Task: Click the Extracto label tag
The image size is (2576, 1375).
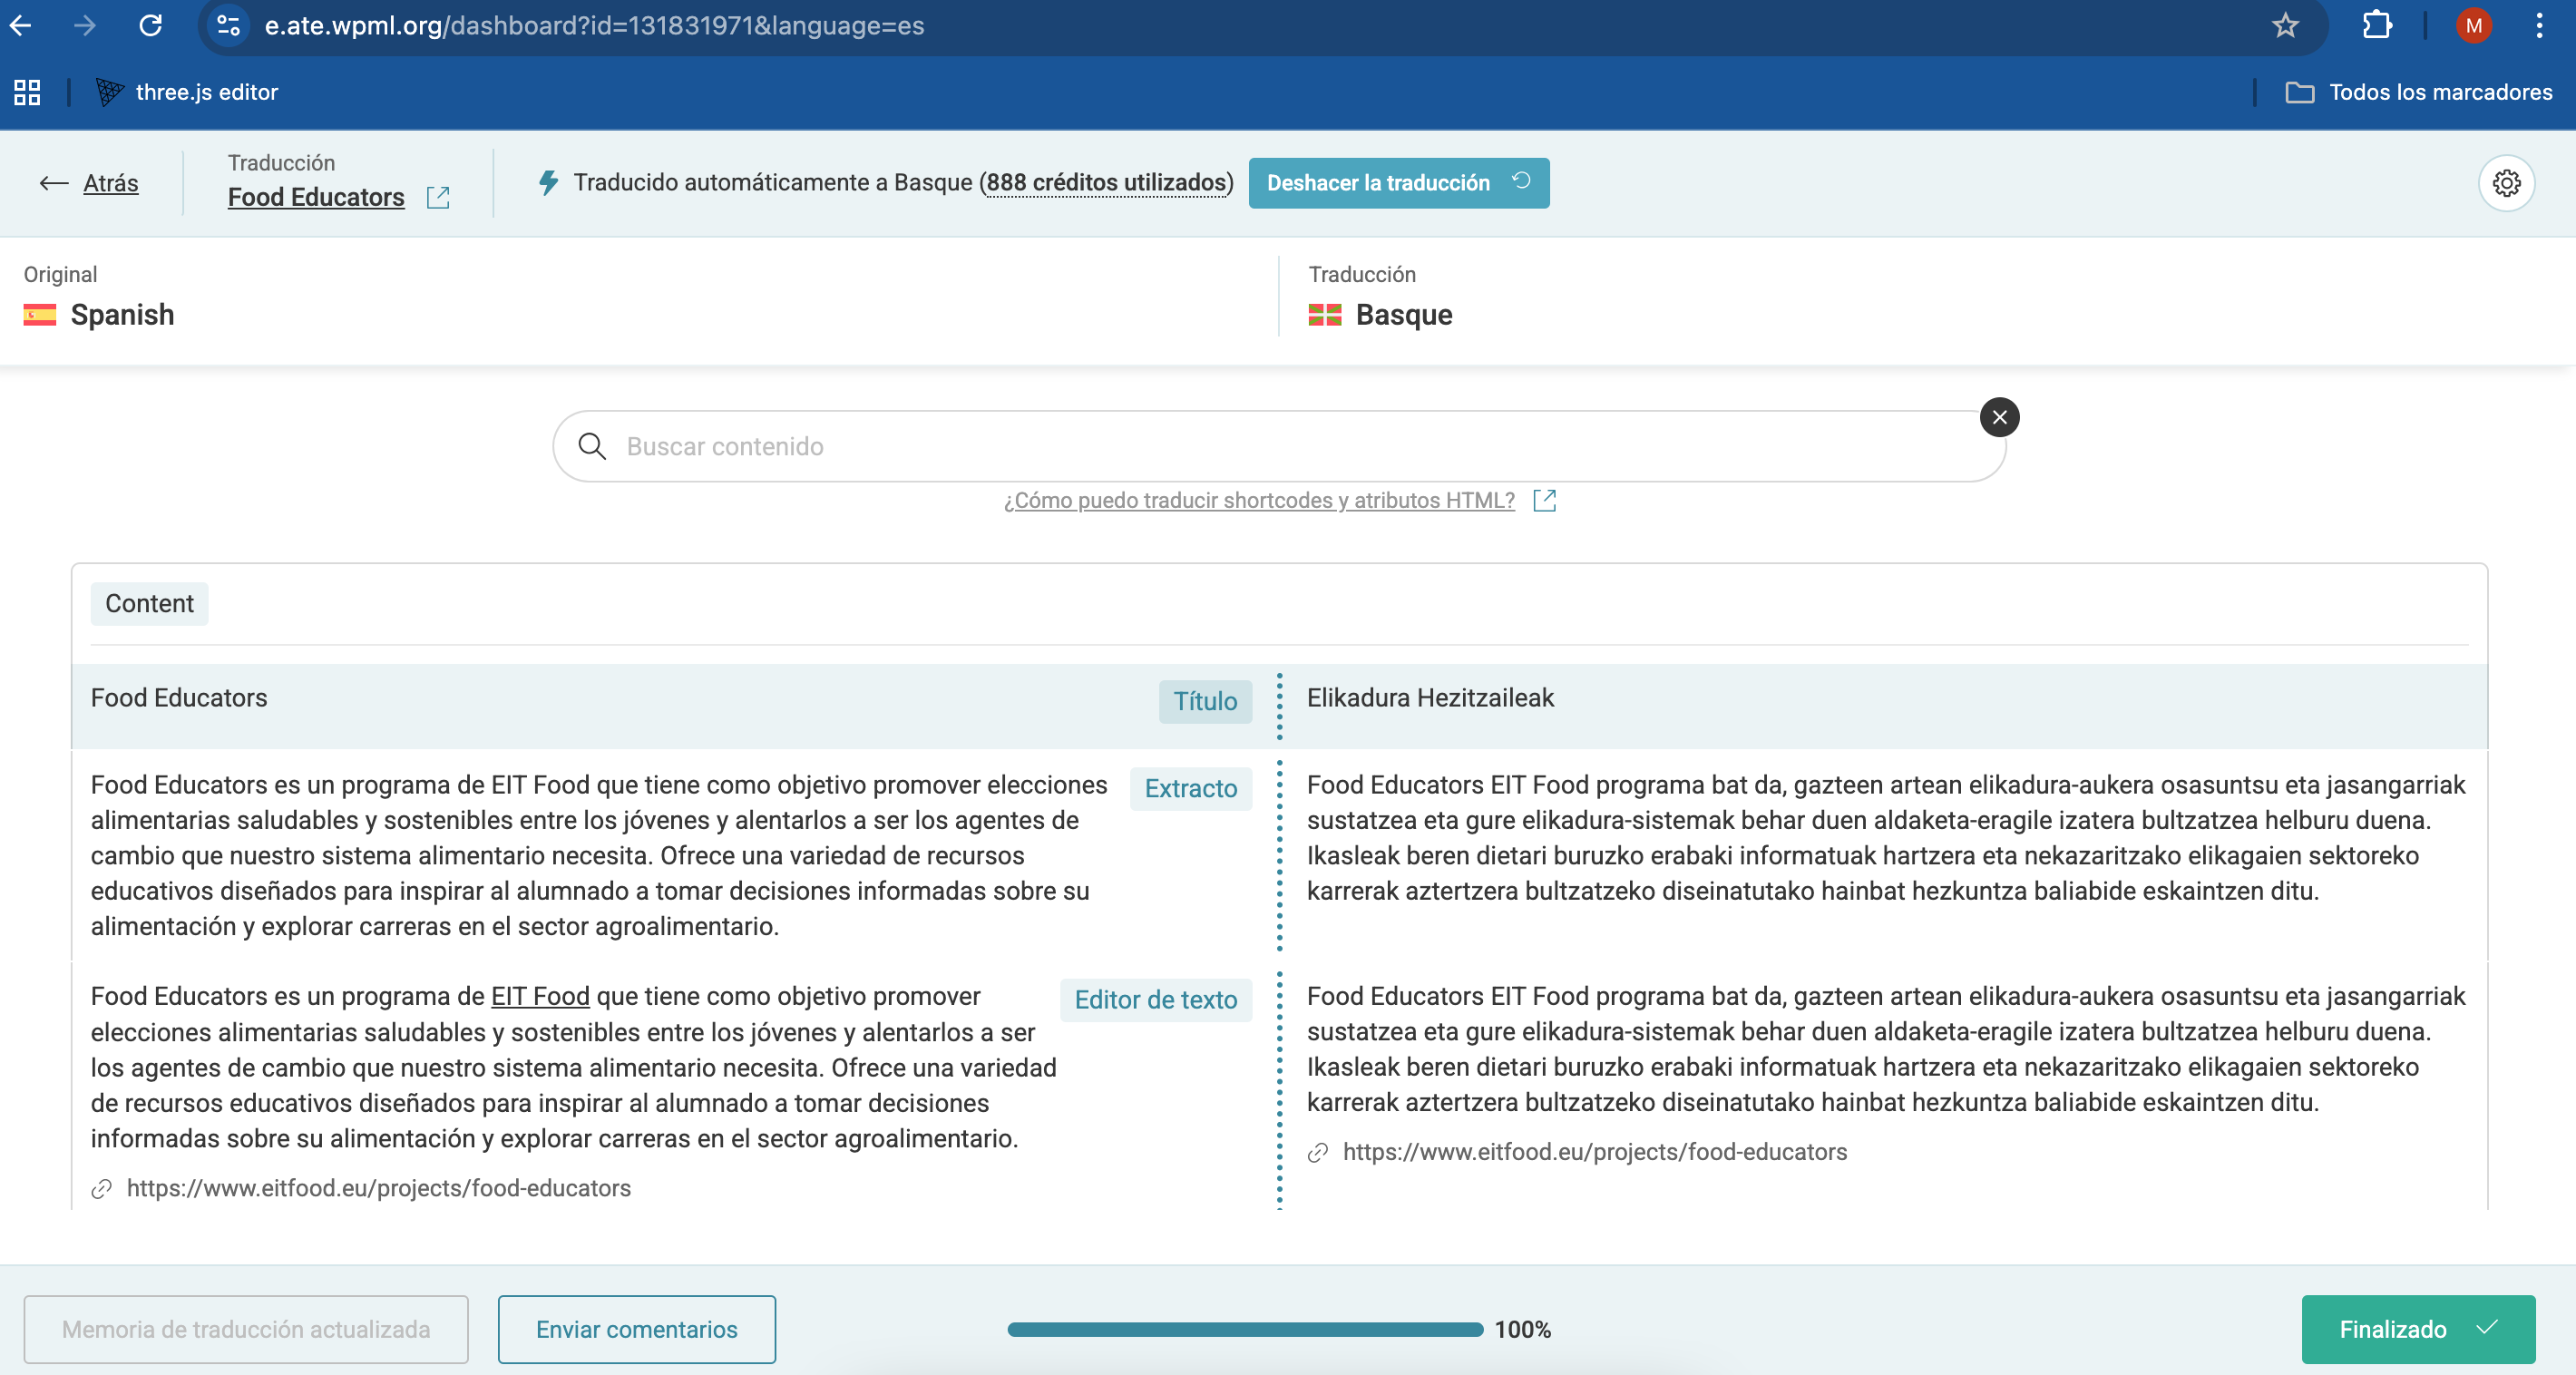Action: click(1191, 788)
